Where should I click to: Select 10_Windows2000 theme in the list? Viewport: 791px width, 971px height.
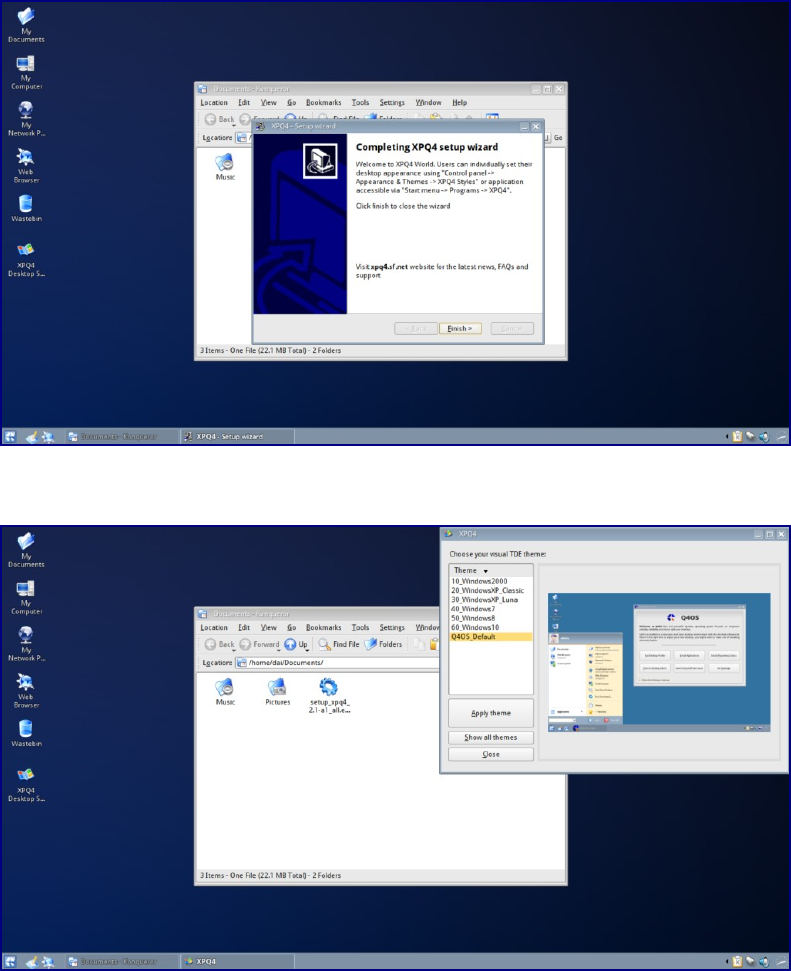point(479,581)
